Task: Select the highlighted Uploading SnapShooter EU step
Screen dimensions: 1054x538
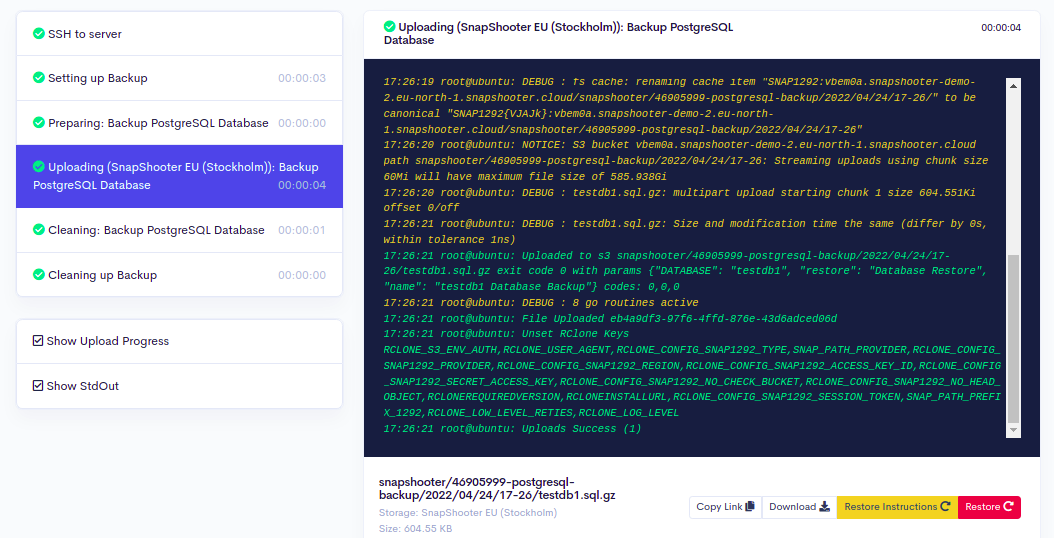Action: click(x=179, y=176)
